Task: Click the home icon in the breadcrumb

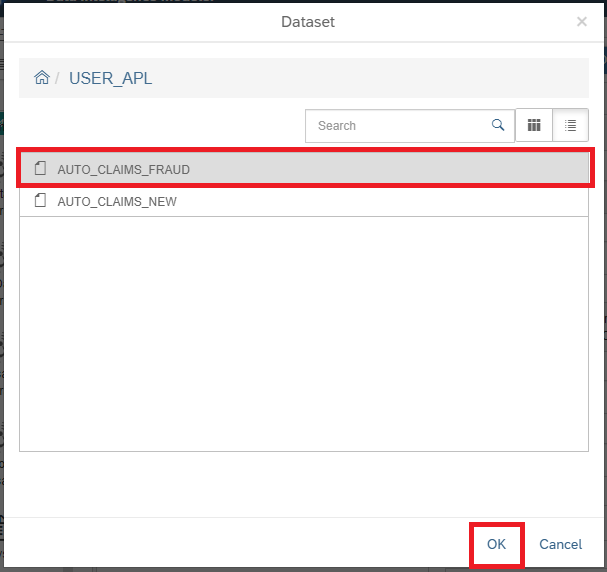Action: (41, 78)
